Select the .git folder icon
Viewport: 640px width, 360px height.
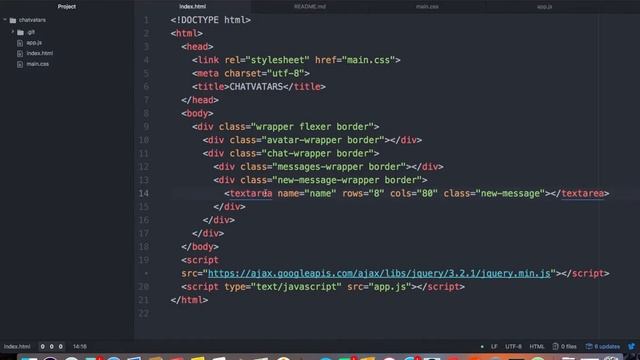(x=20, y=32)
